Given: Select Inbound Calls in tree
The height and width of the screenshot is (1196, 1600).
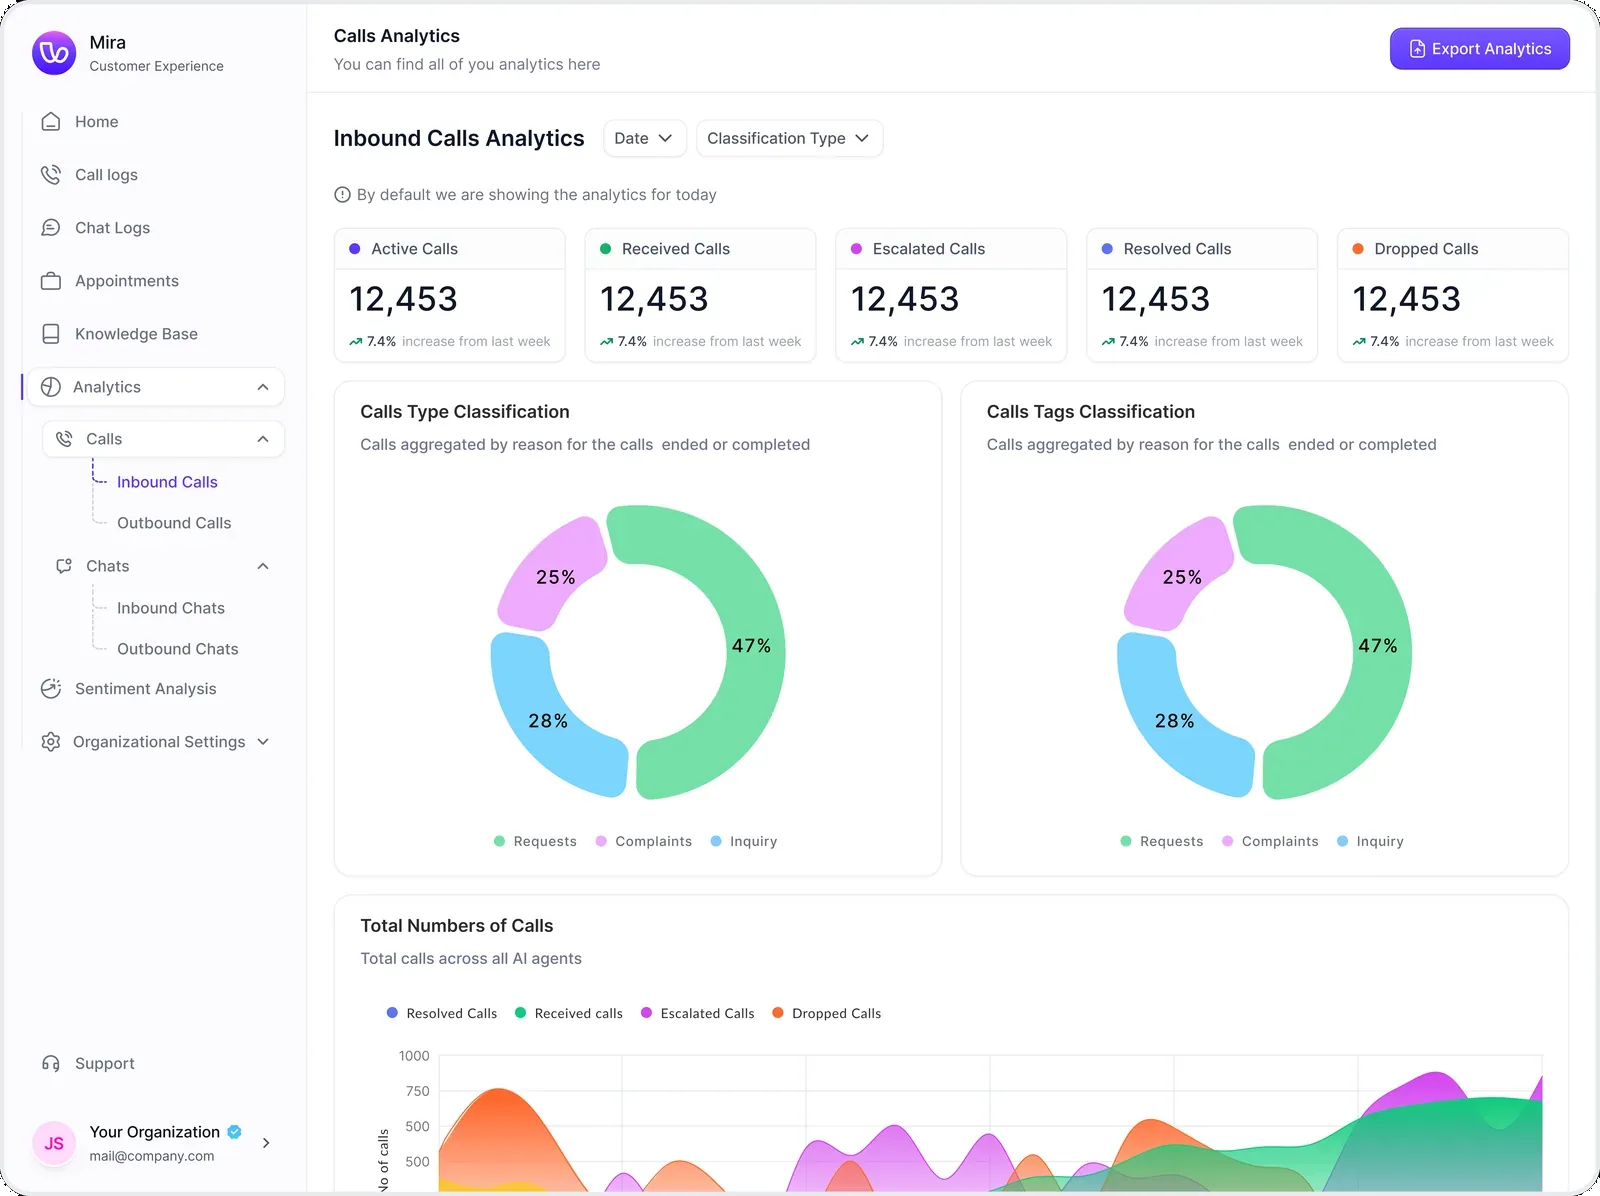Looking at the screenshot, I should [x=167, y=482].
